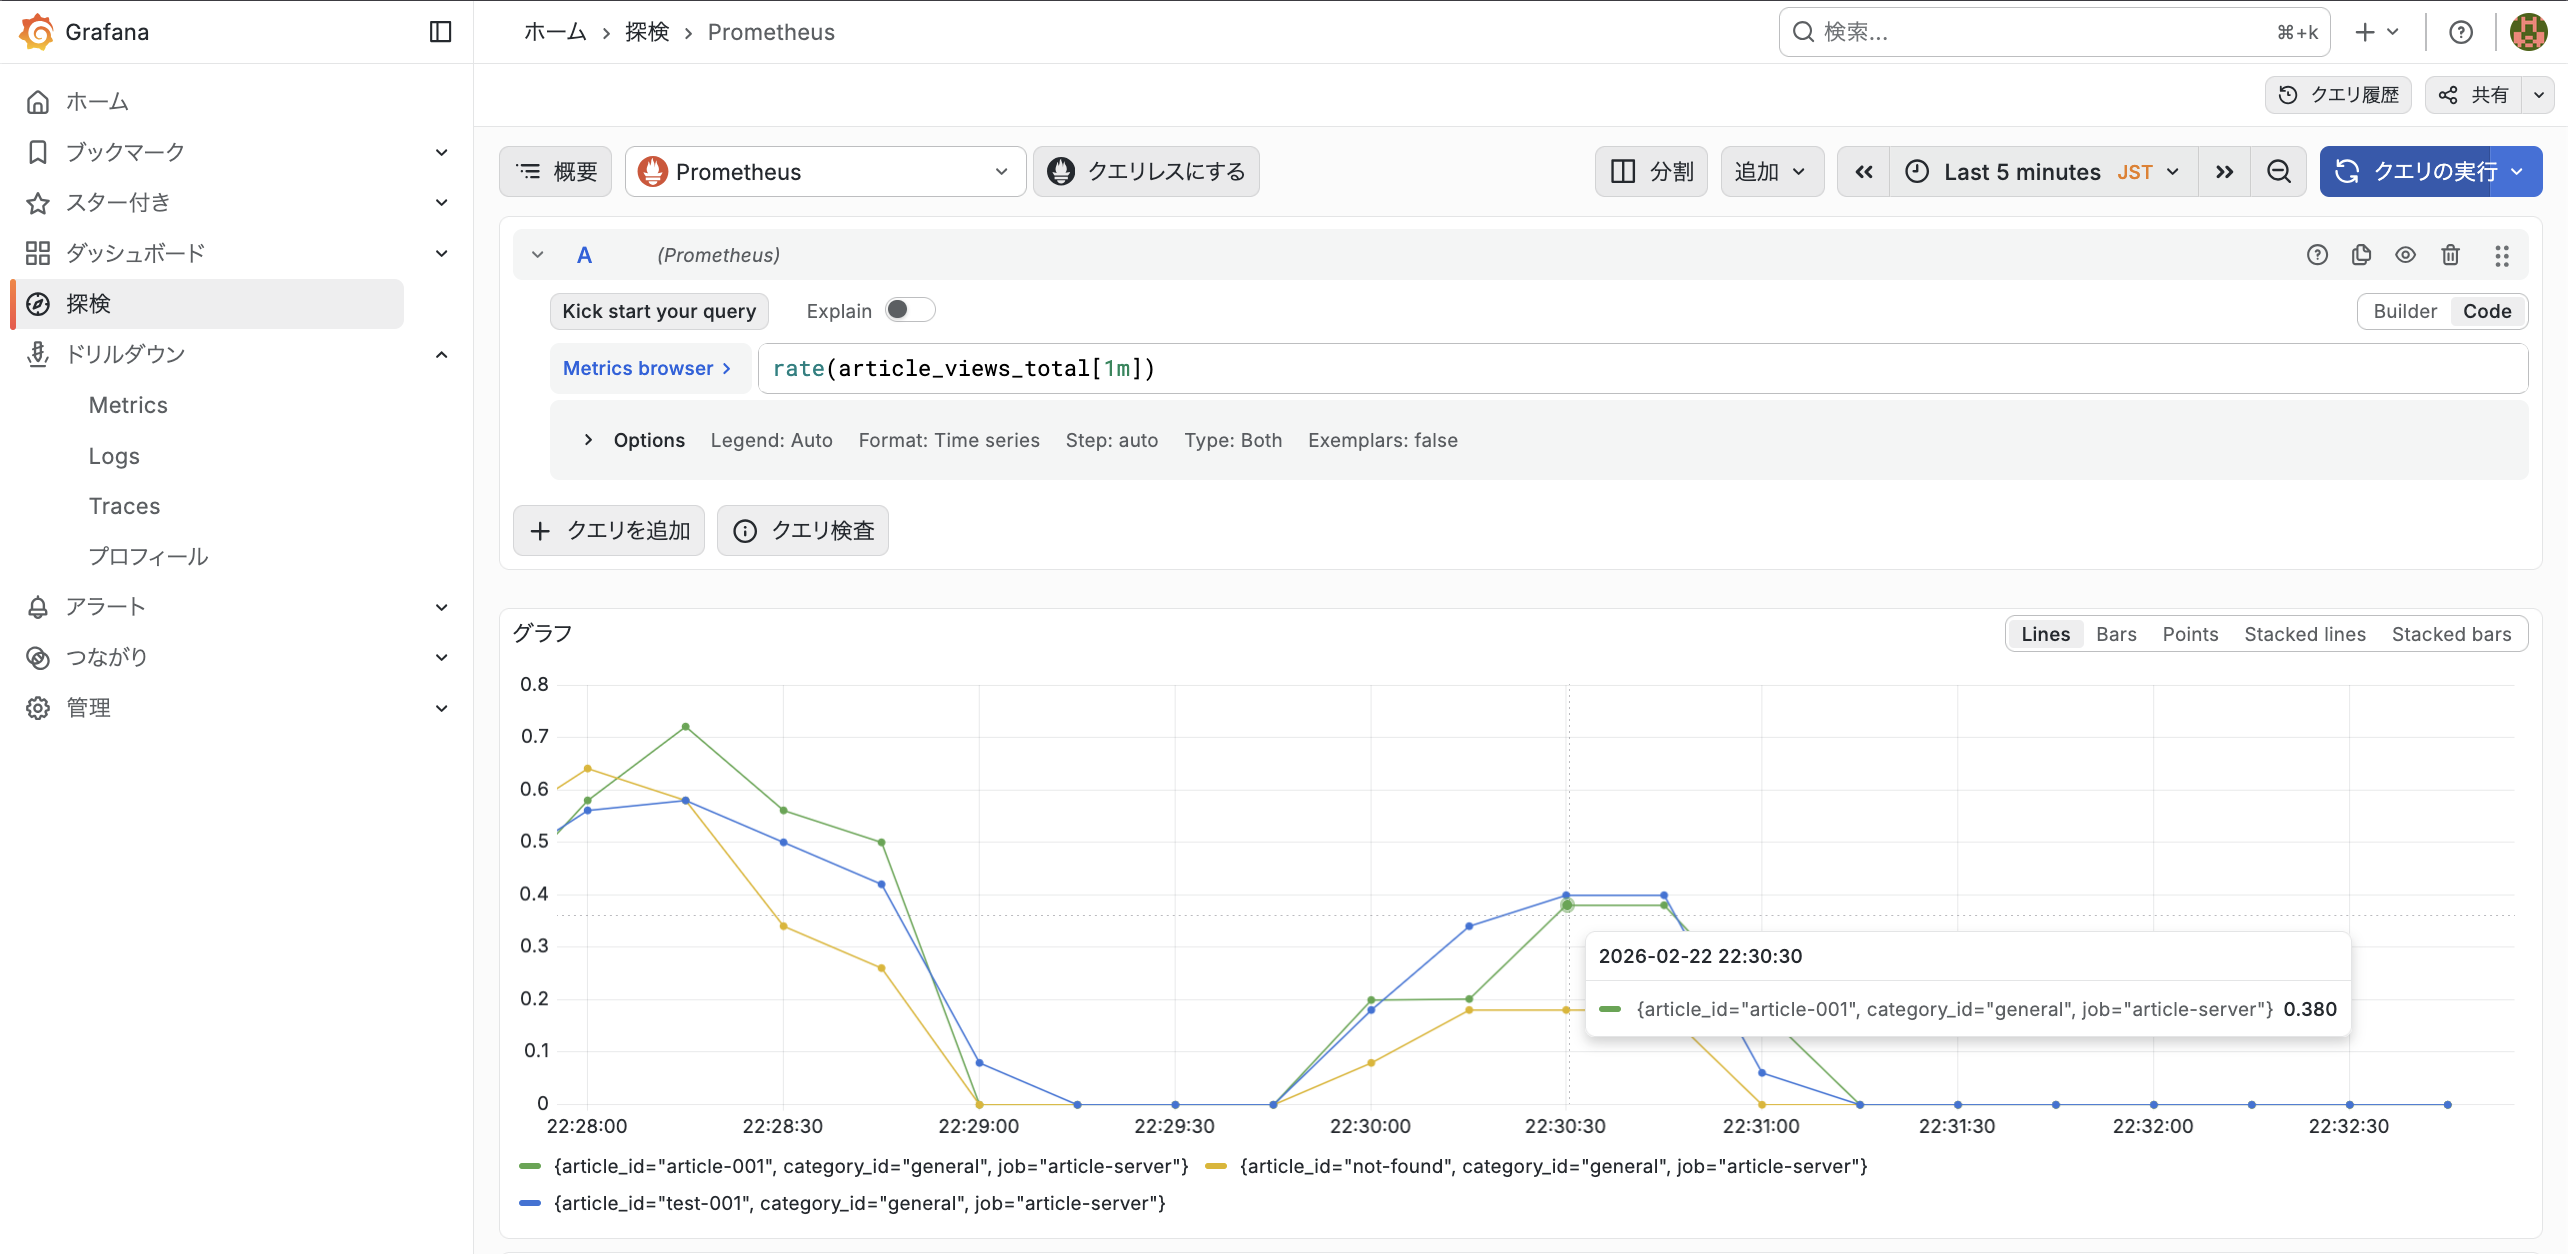Shift time range backward with double-left arrows
This screenshot has height=1254, width=2568.
click(1864, 172)
